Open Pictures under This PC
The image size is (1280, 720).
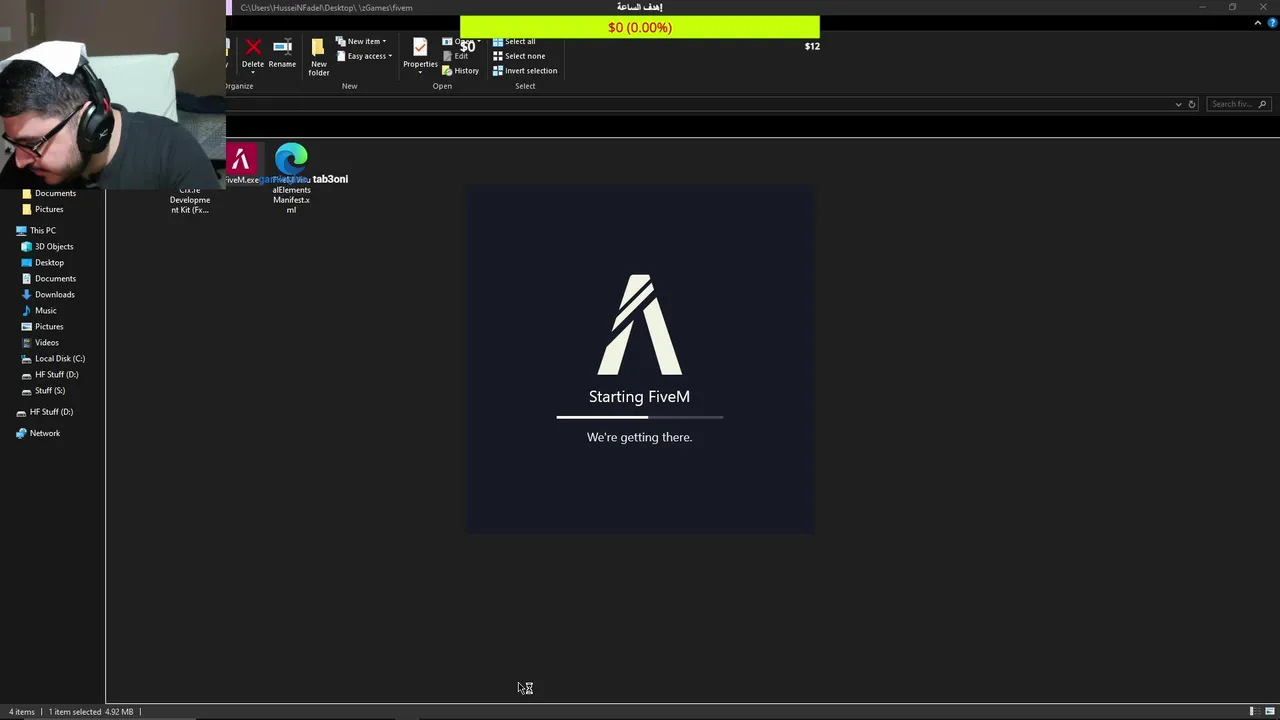coord(42,326)
